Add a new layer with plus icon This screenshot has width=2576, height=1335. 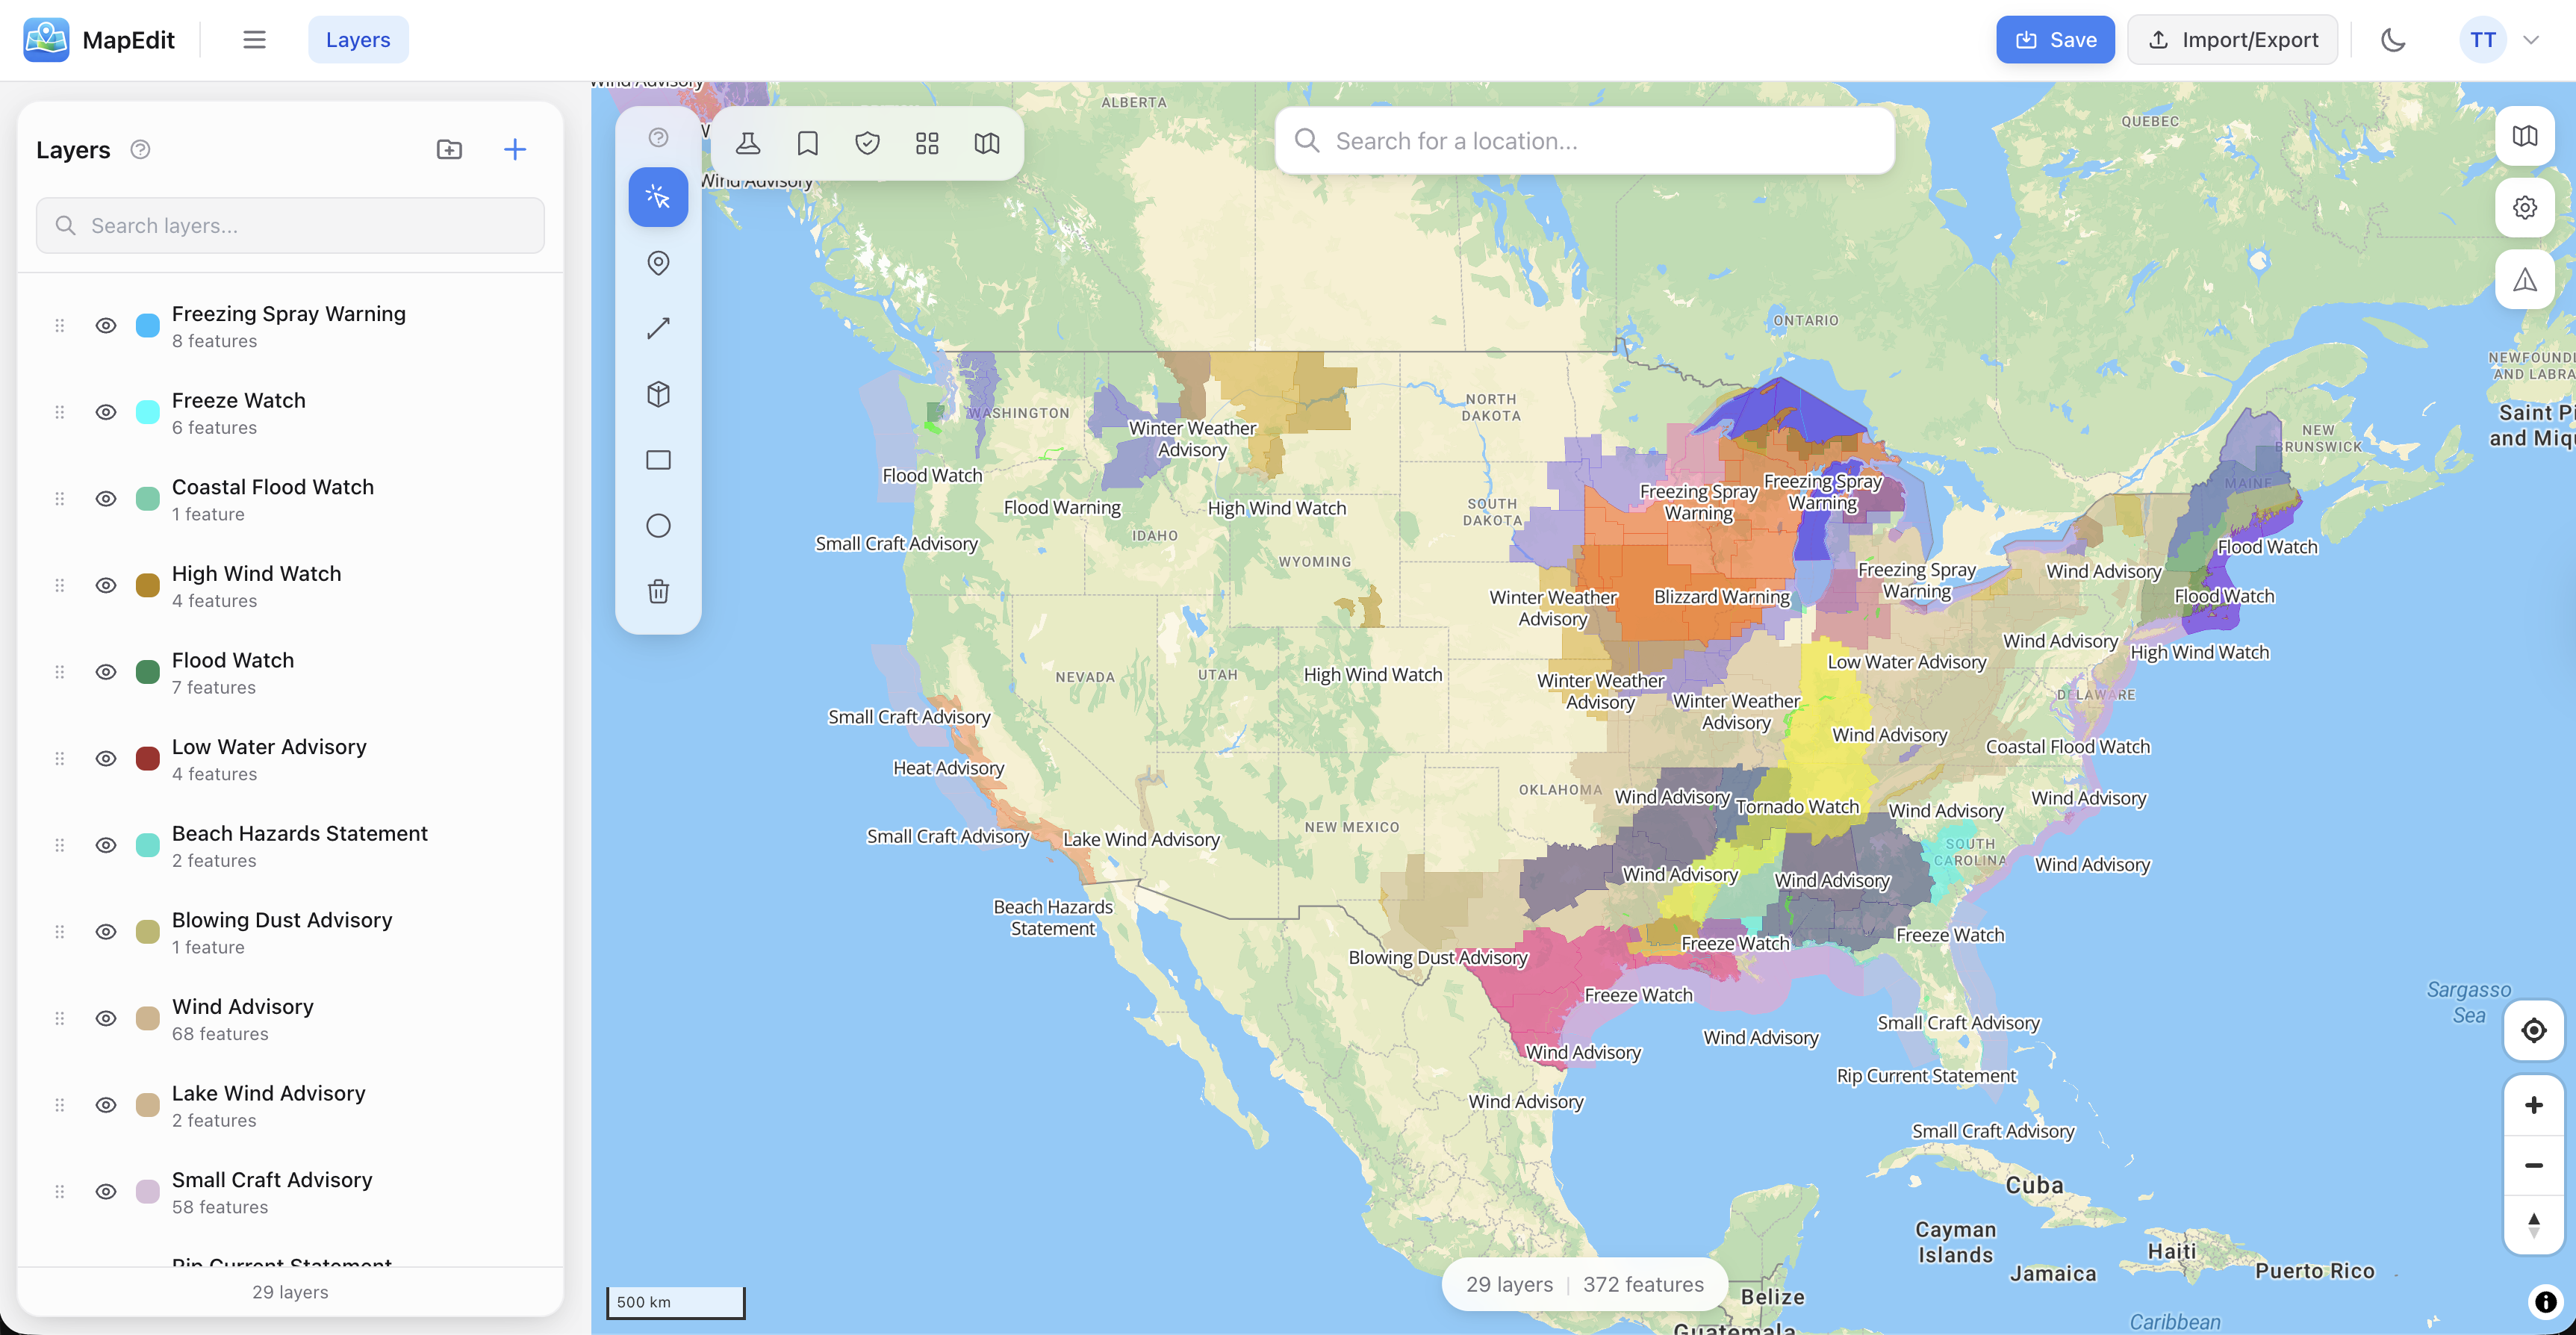(514, 150)
